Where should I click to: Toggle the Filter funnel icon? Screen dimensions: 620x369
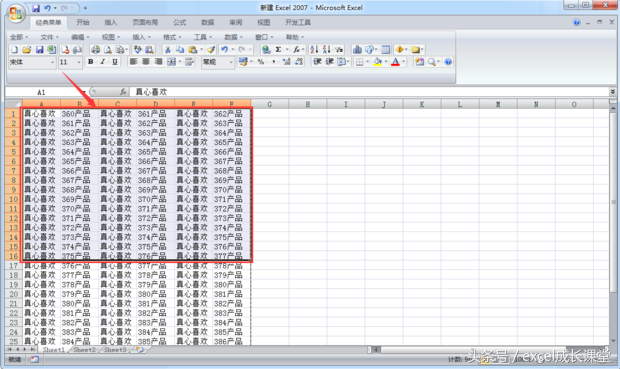tap(339, 49)
